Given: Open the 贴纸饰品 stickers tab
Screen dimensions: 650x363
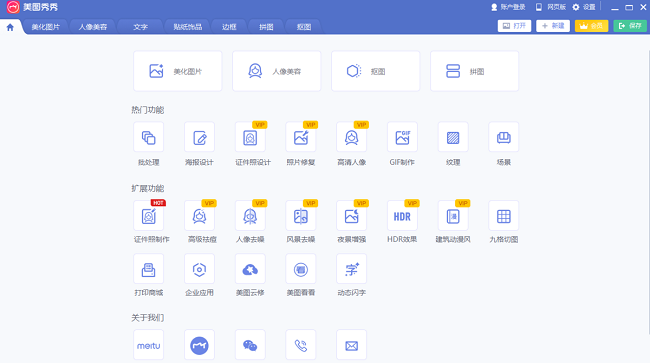Looking at the screenshot, I should [187, 27].
